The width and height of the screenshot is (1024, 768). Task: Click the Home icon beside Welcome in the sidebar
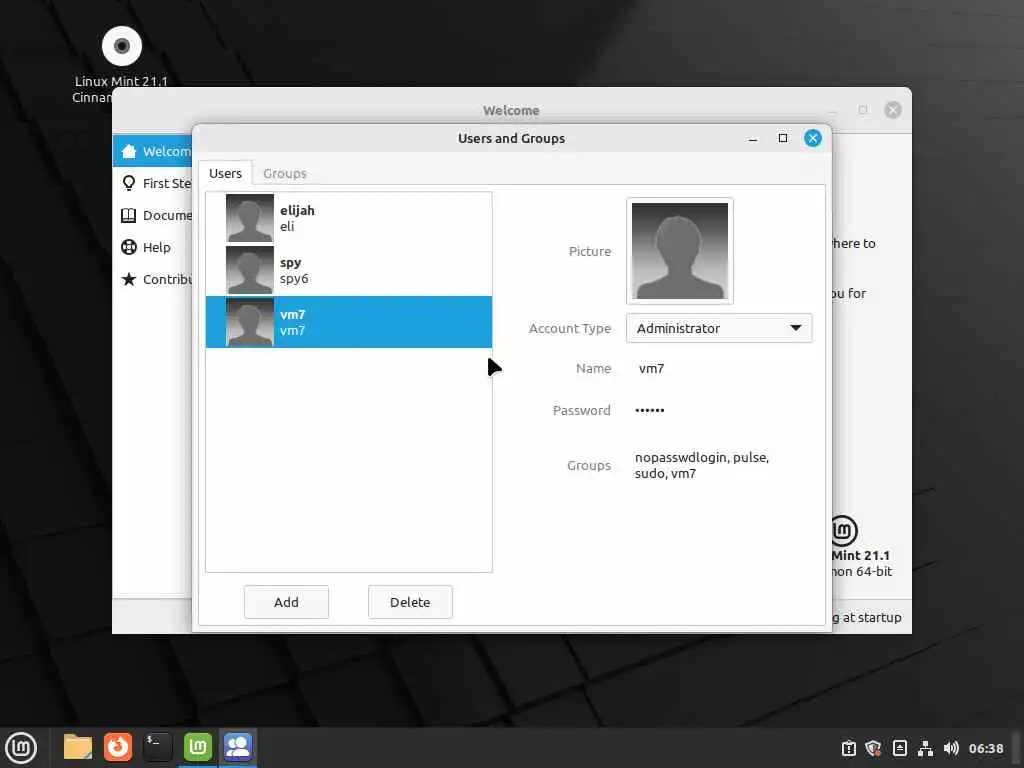point(129,152)
